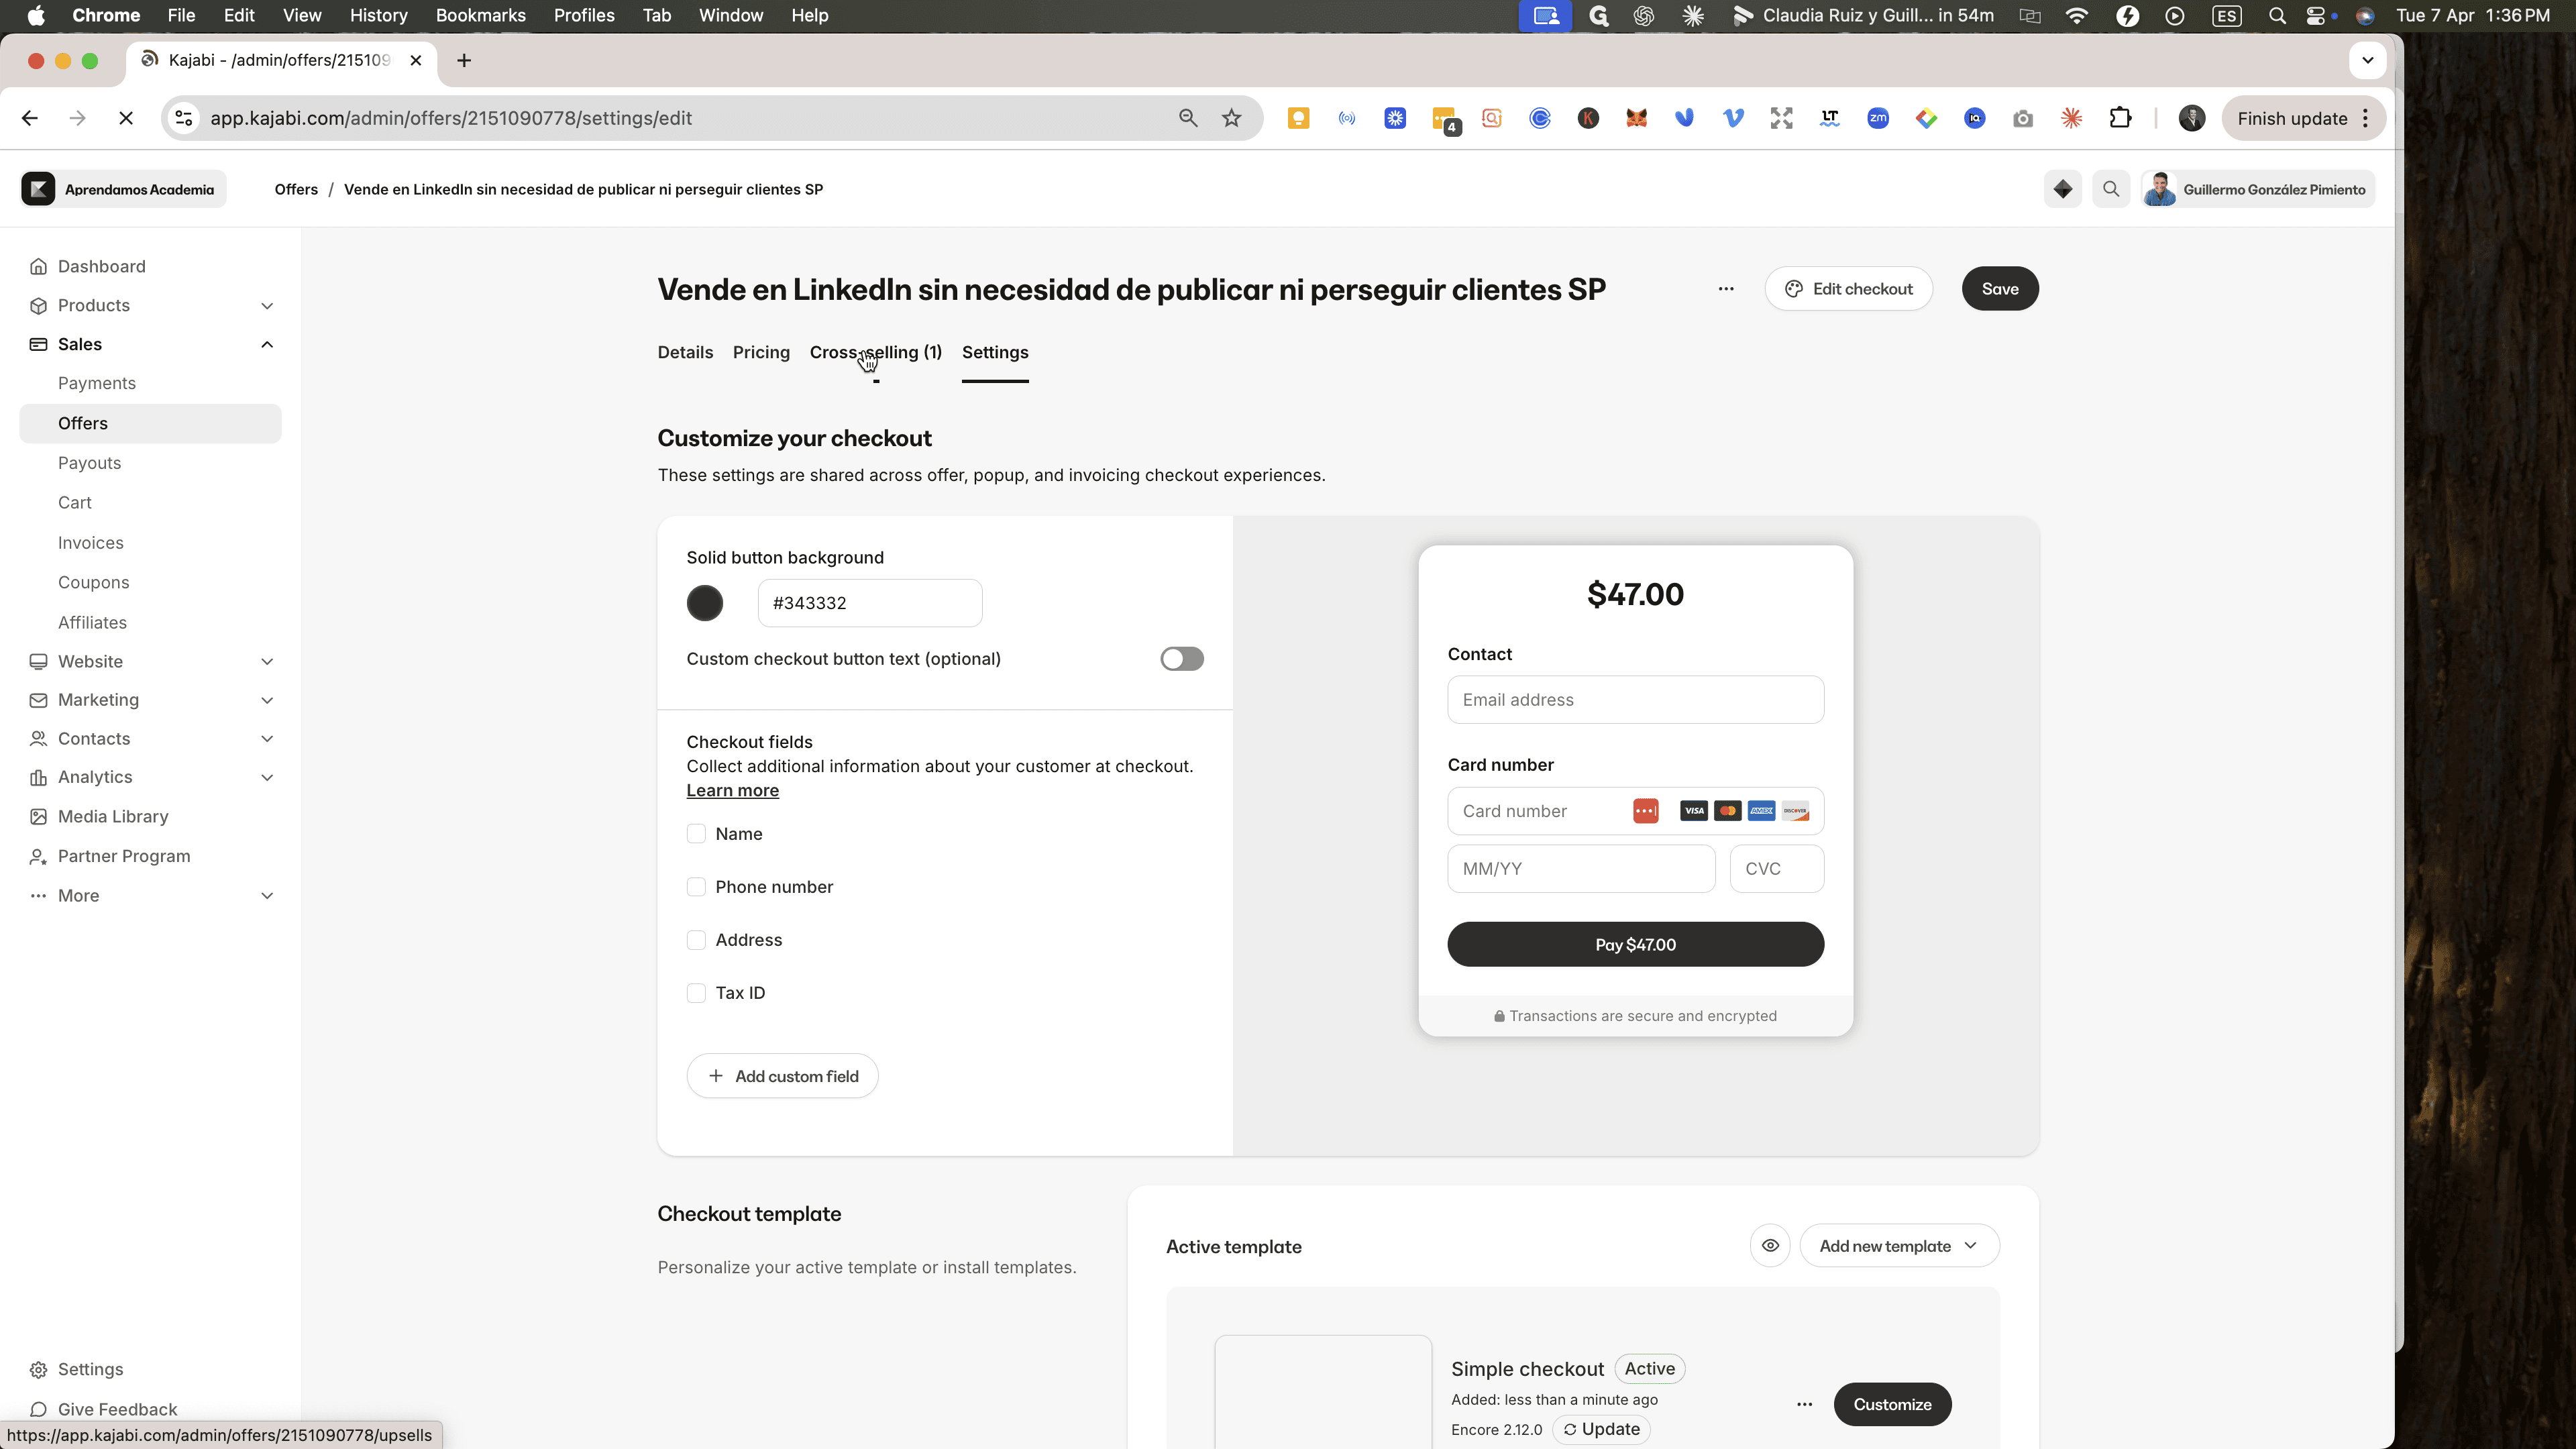Open Coupons in Sales submenu
Image resolution: width=2576 pixels, height=1449 pixels.
tap(93, 582)
